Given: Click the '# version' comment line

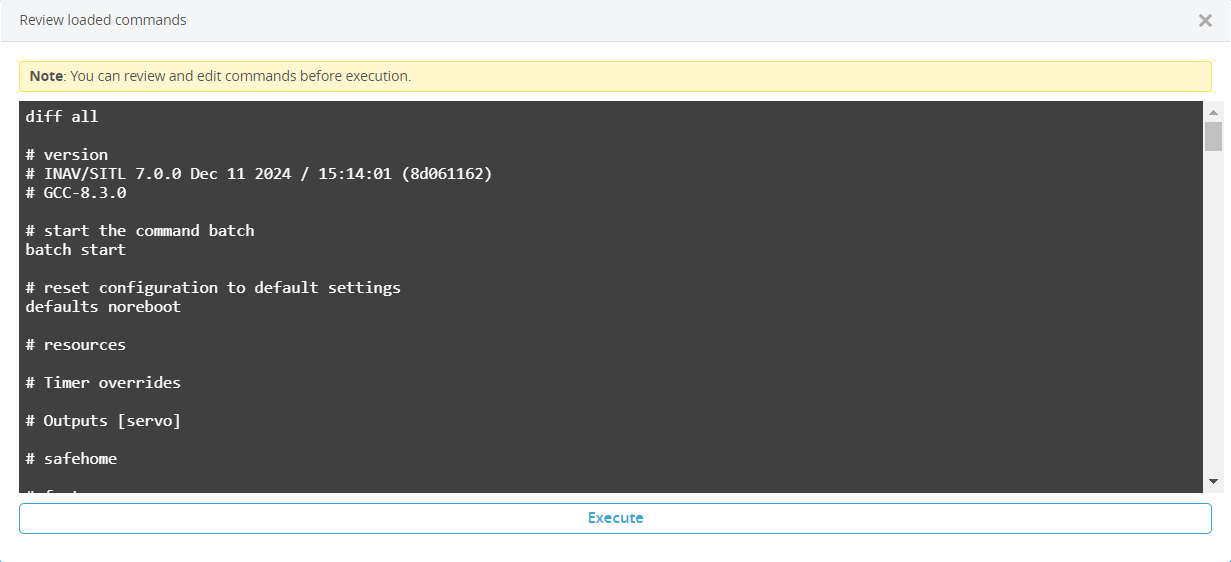Looking at the screenshot, I should click(x=67, y=155).
